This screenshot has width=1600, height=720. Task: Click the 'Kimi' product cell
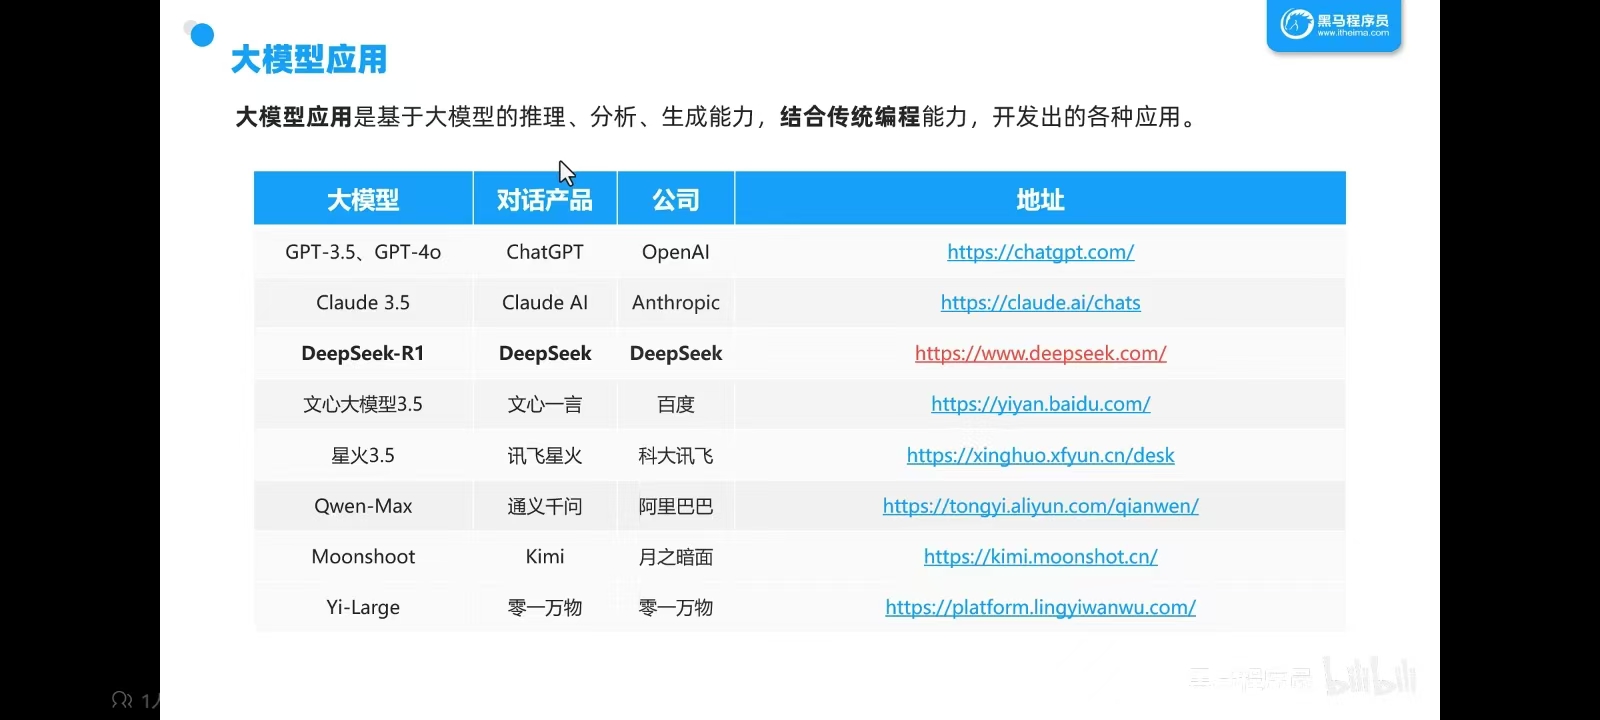[x=545, y=556]
